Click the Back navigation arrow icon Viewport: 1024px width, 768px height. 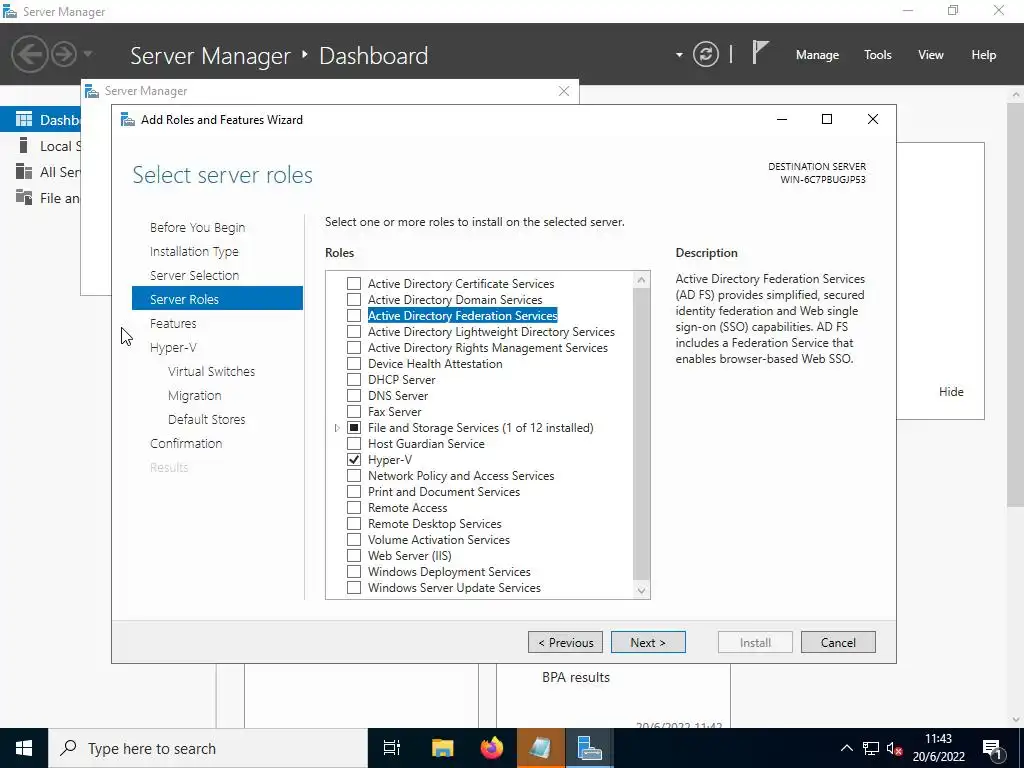click(x=29, y=54)
